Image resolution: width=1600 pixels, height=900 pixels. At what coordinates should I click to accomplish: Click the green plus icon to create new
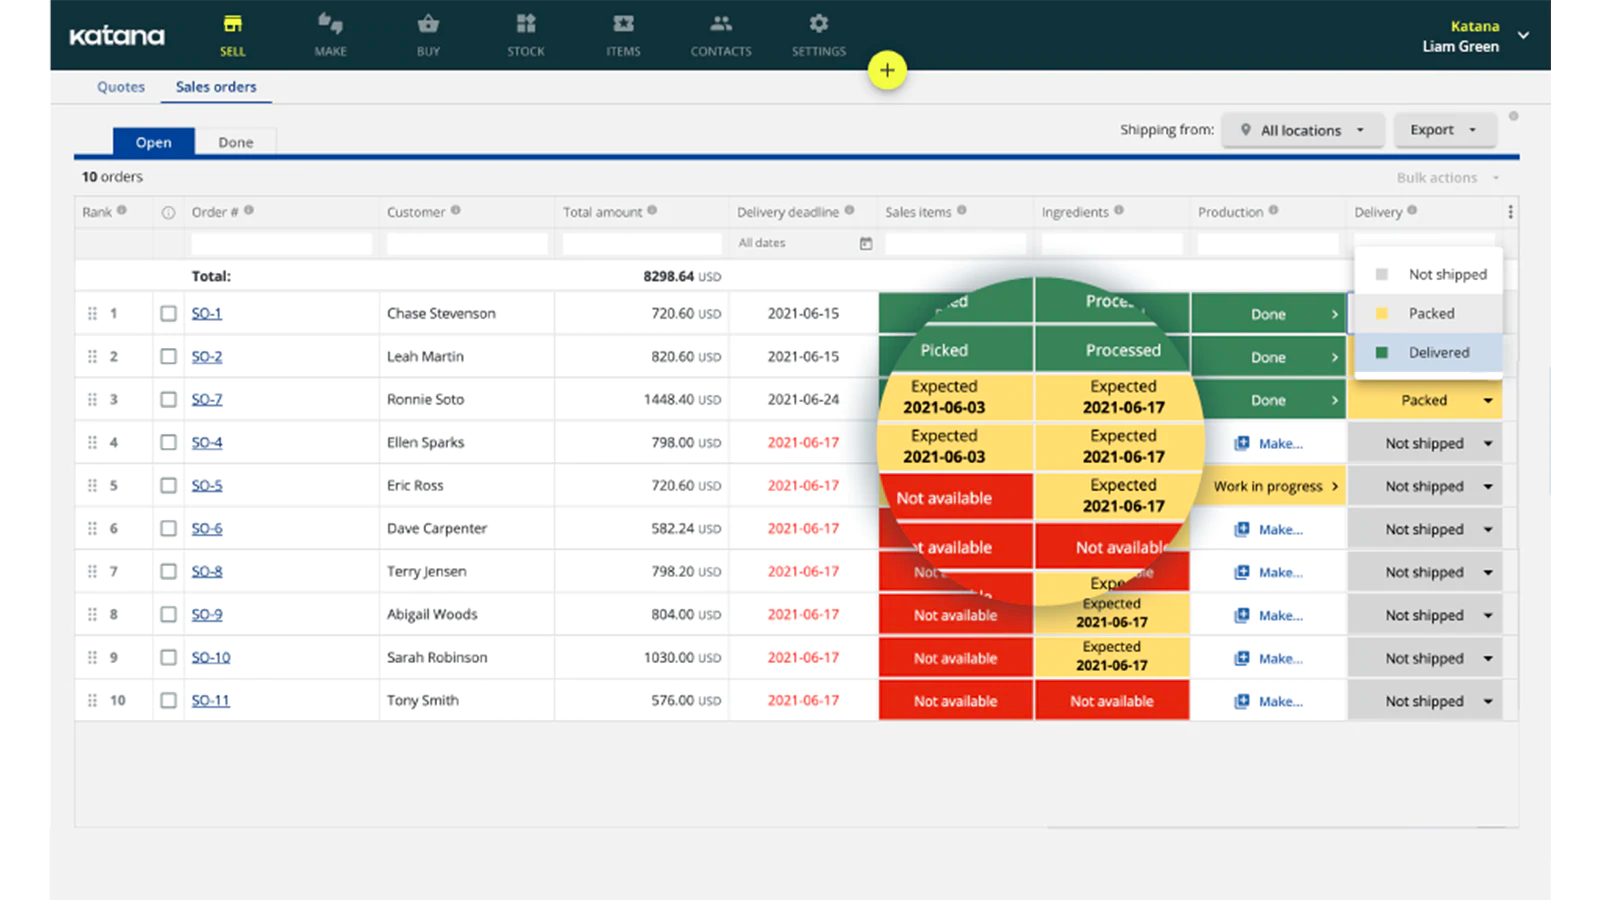(887, 70)
